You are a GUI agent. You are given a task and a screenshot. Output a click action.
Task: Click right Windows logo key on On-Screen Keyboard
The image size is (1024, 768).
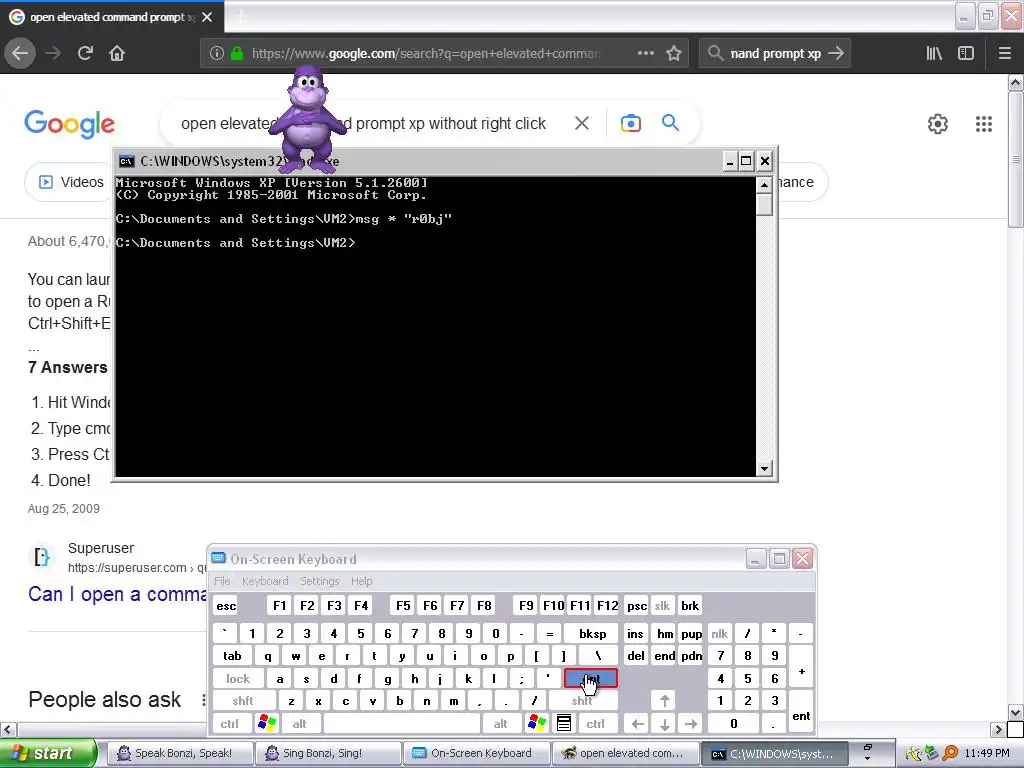point(537,723)
